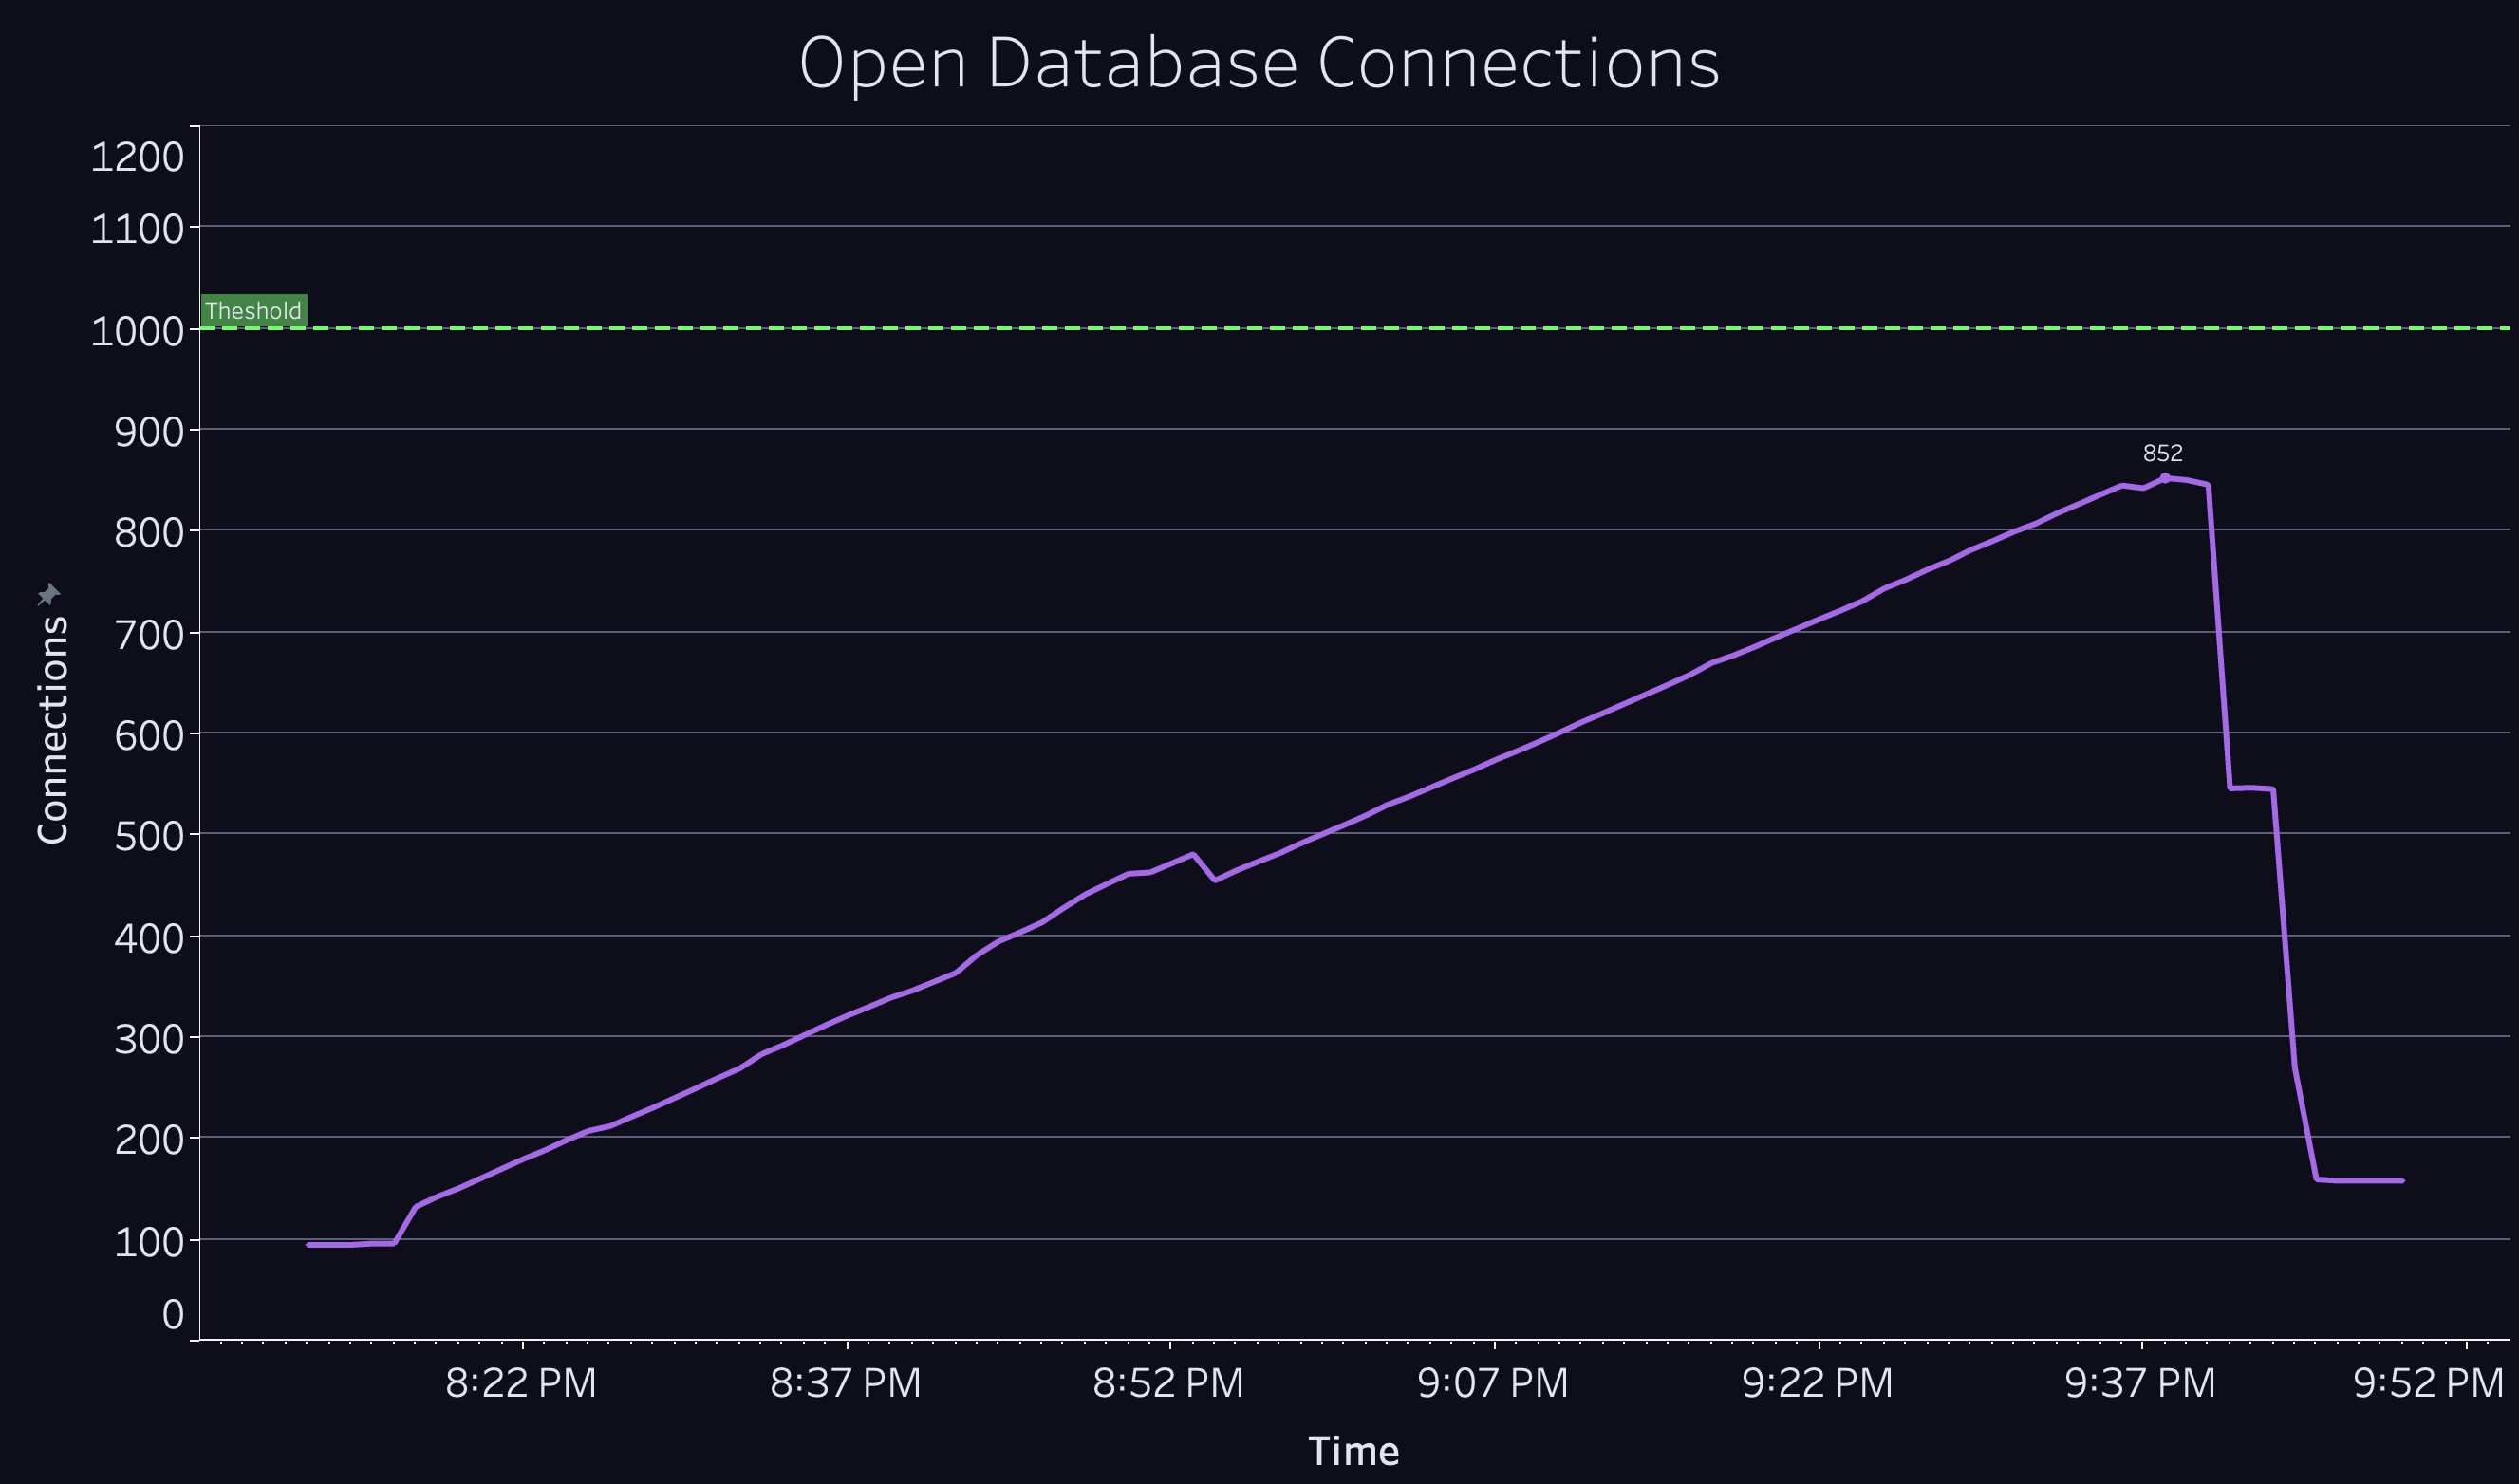Click the green Theshold label badge
Screen dimensions: 2519x1484
pyautogui.click(x=254, y=311)
